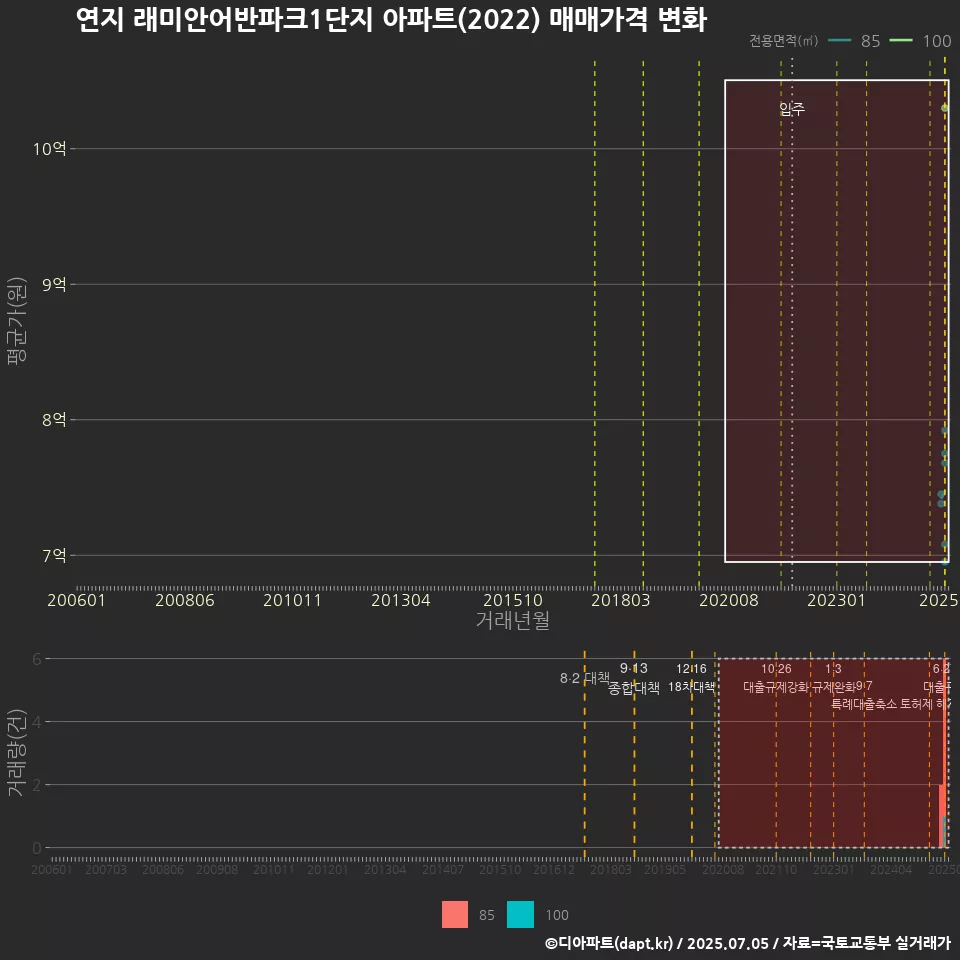Click the 8억 y-axis label

(x=54, y=420)
